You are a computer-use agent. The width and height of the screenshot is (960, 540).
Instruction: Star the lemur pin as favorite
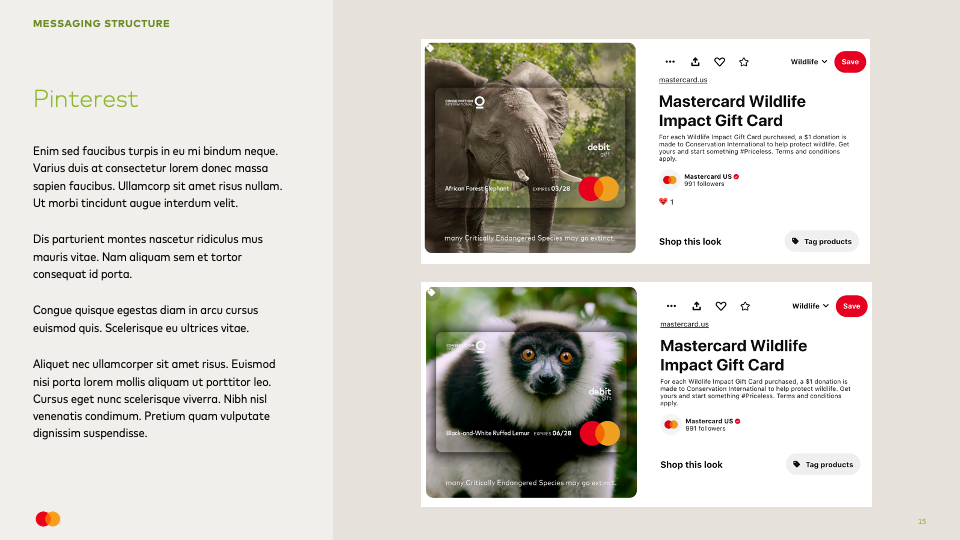click(x=745, y=306)
